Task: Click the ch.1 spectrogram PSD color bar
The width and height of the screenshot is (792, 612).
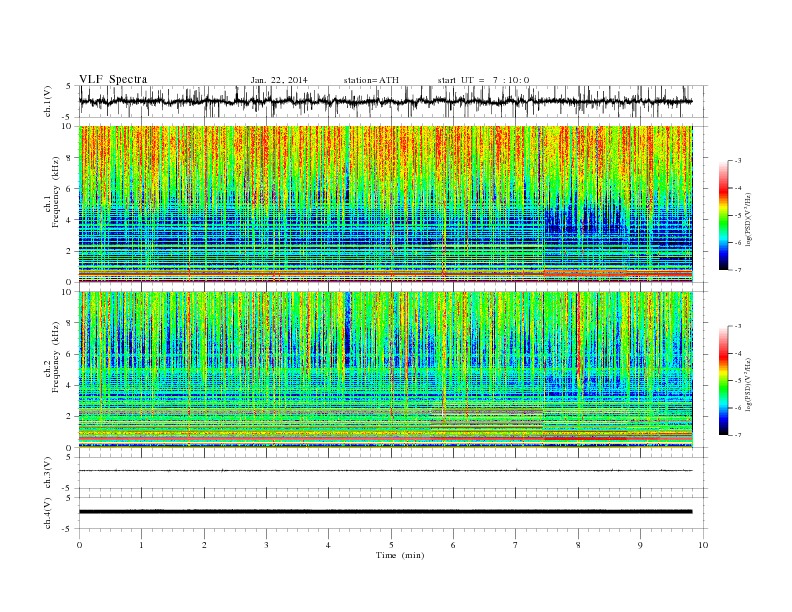Action: point(723,216)
